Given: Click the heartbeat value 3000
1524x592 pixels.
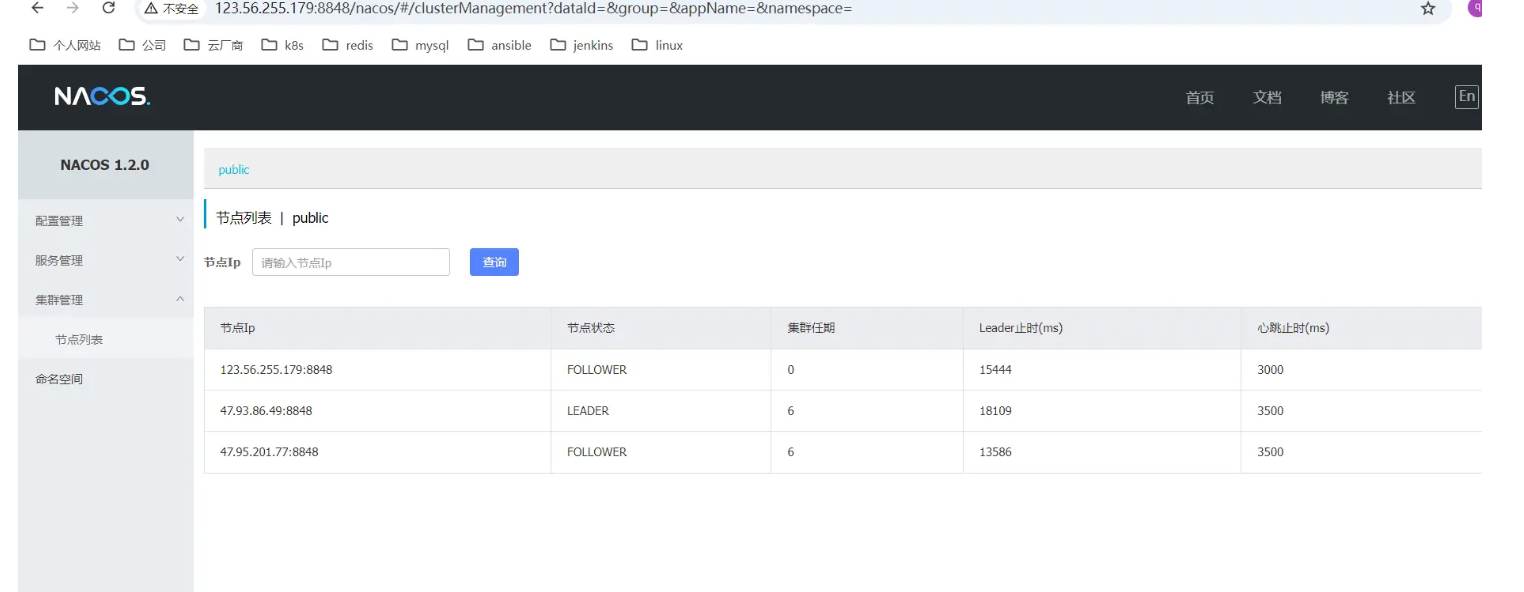Looking at the screenshot, I should pos(1270,370).
